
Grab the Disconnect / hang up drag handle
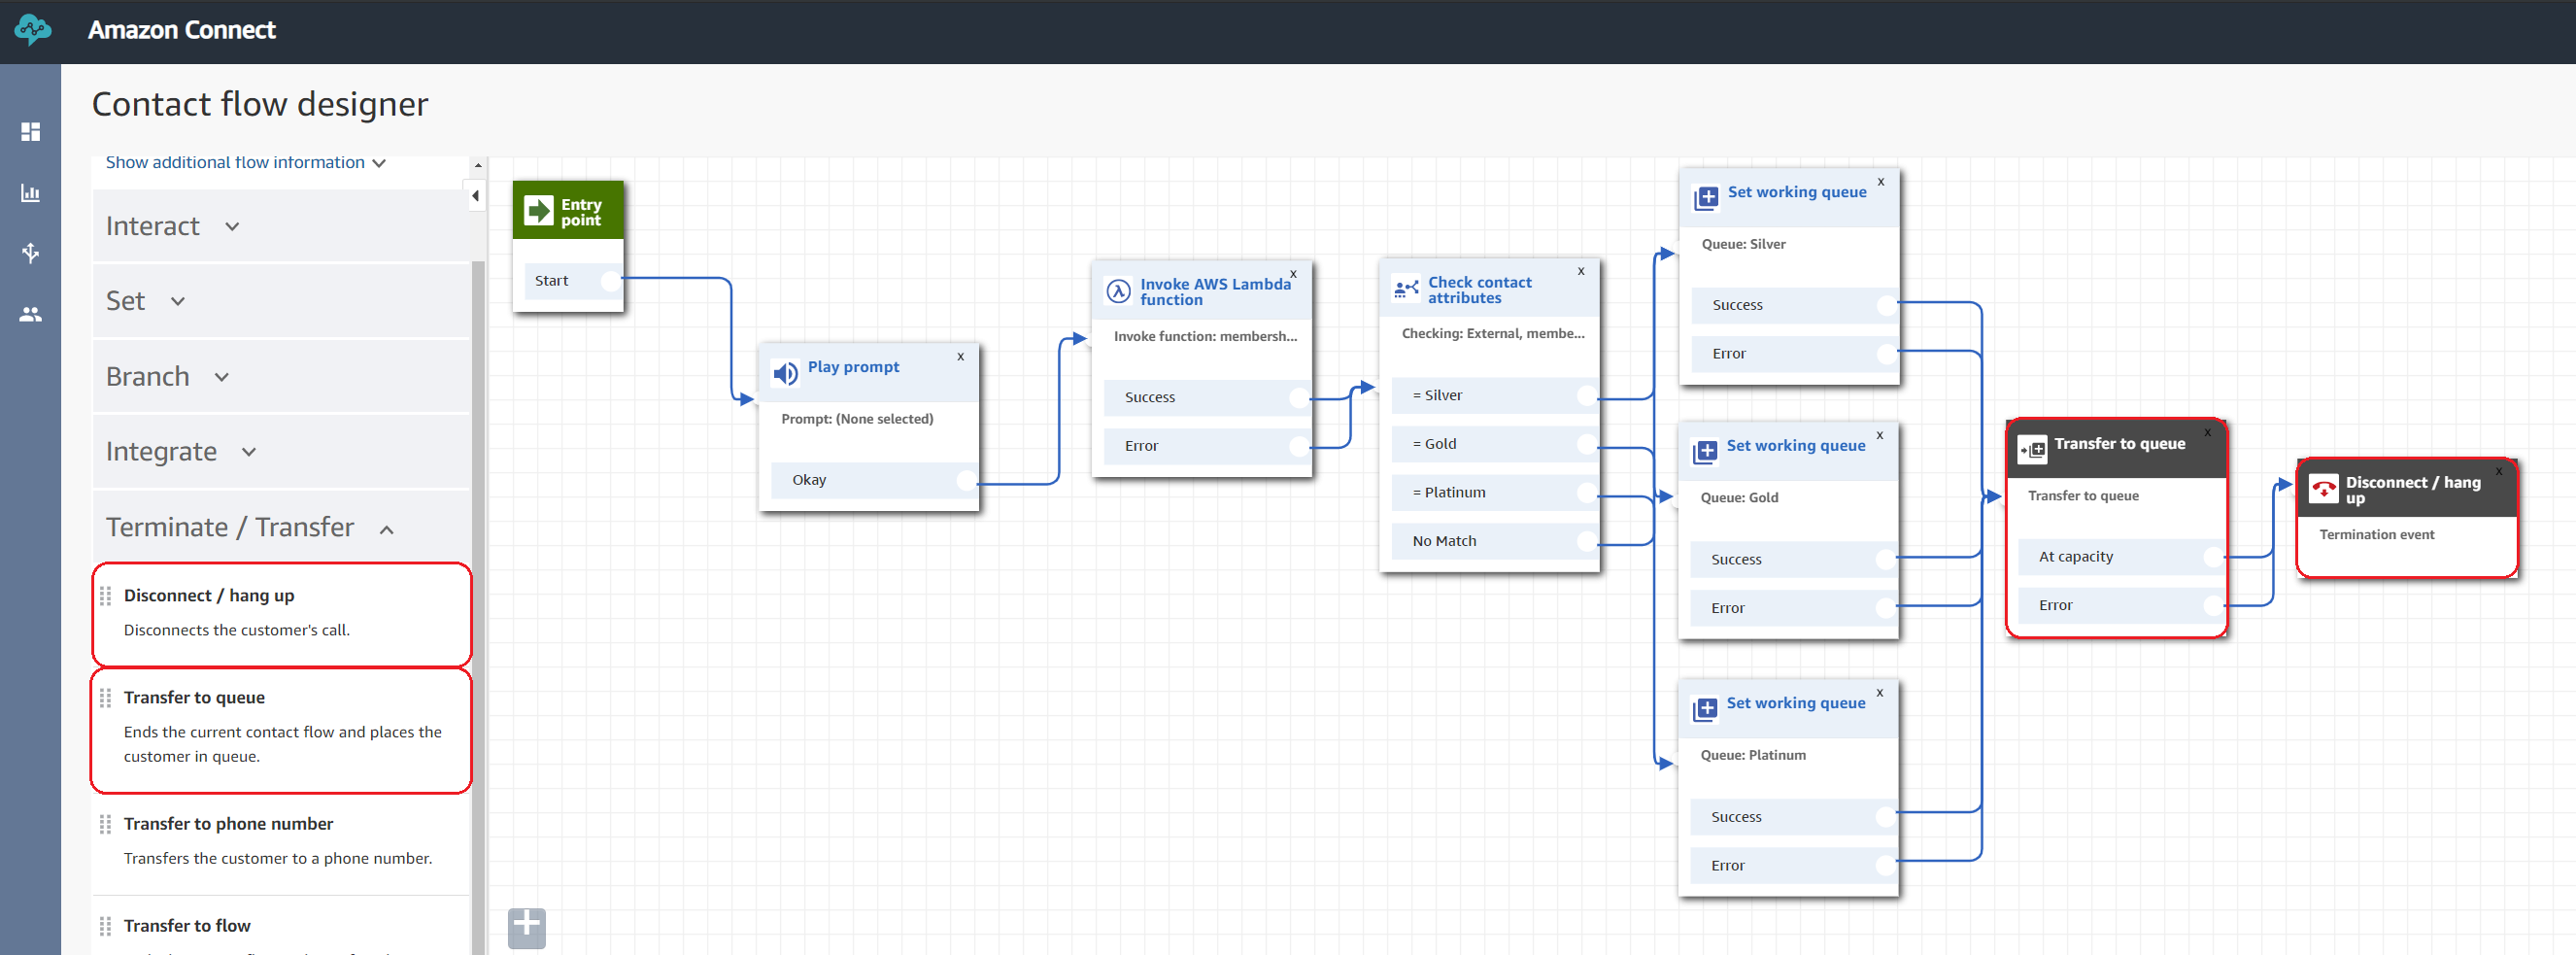click(105, 596)
